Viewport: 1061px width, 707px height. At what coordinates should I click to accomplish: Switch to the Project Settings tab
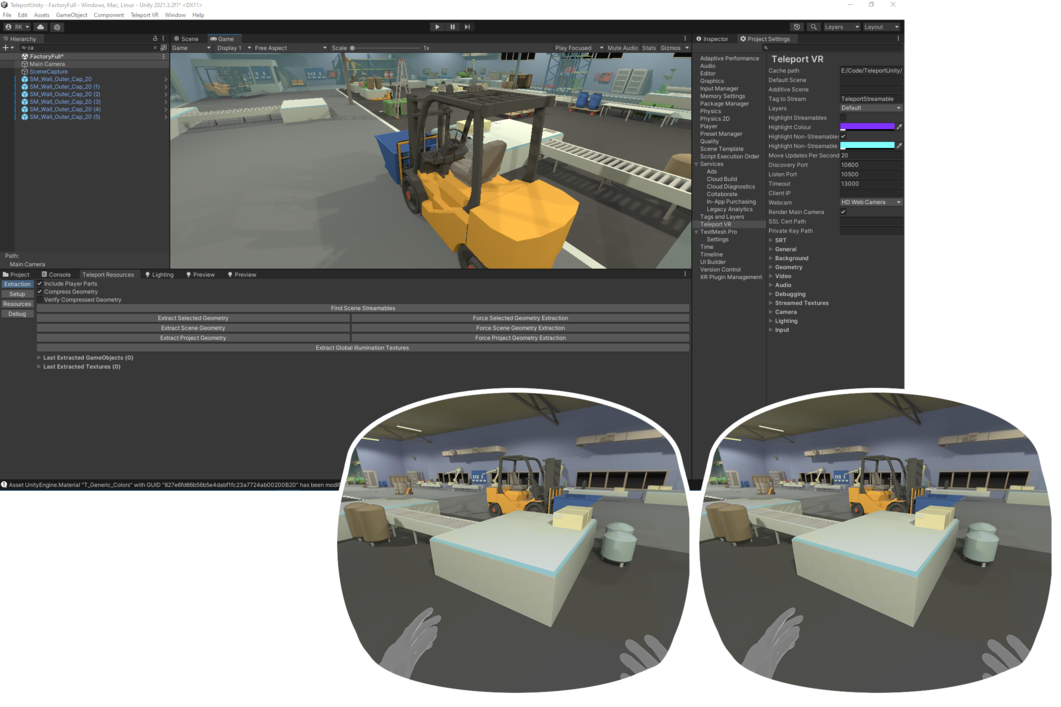tap(765, 39)
